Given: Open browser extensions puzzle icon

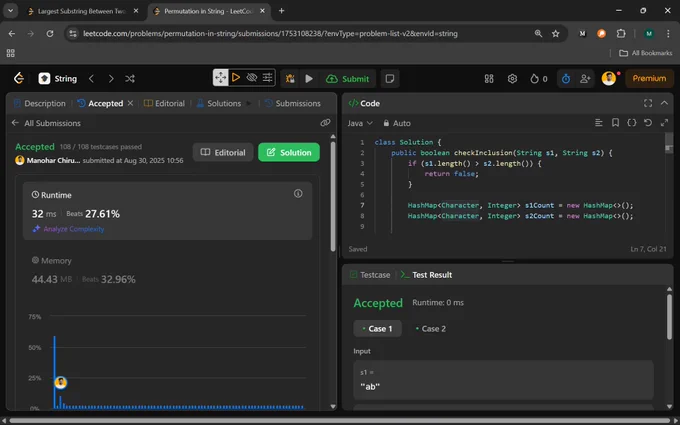Looking at the screenshot, I should tap(621, 33).
